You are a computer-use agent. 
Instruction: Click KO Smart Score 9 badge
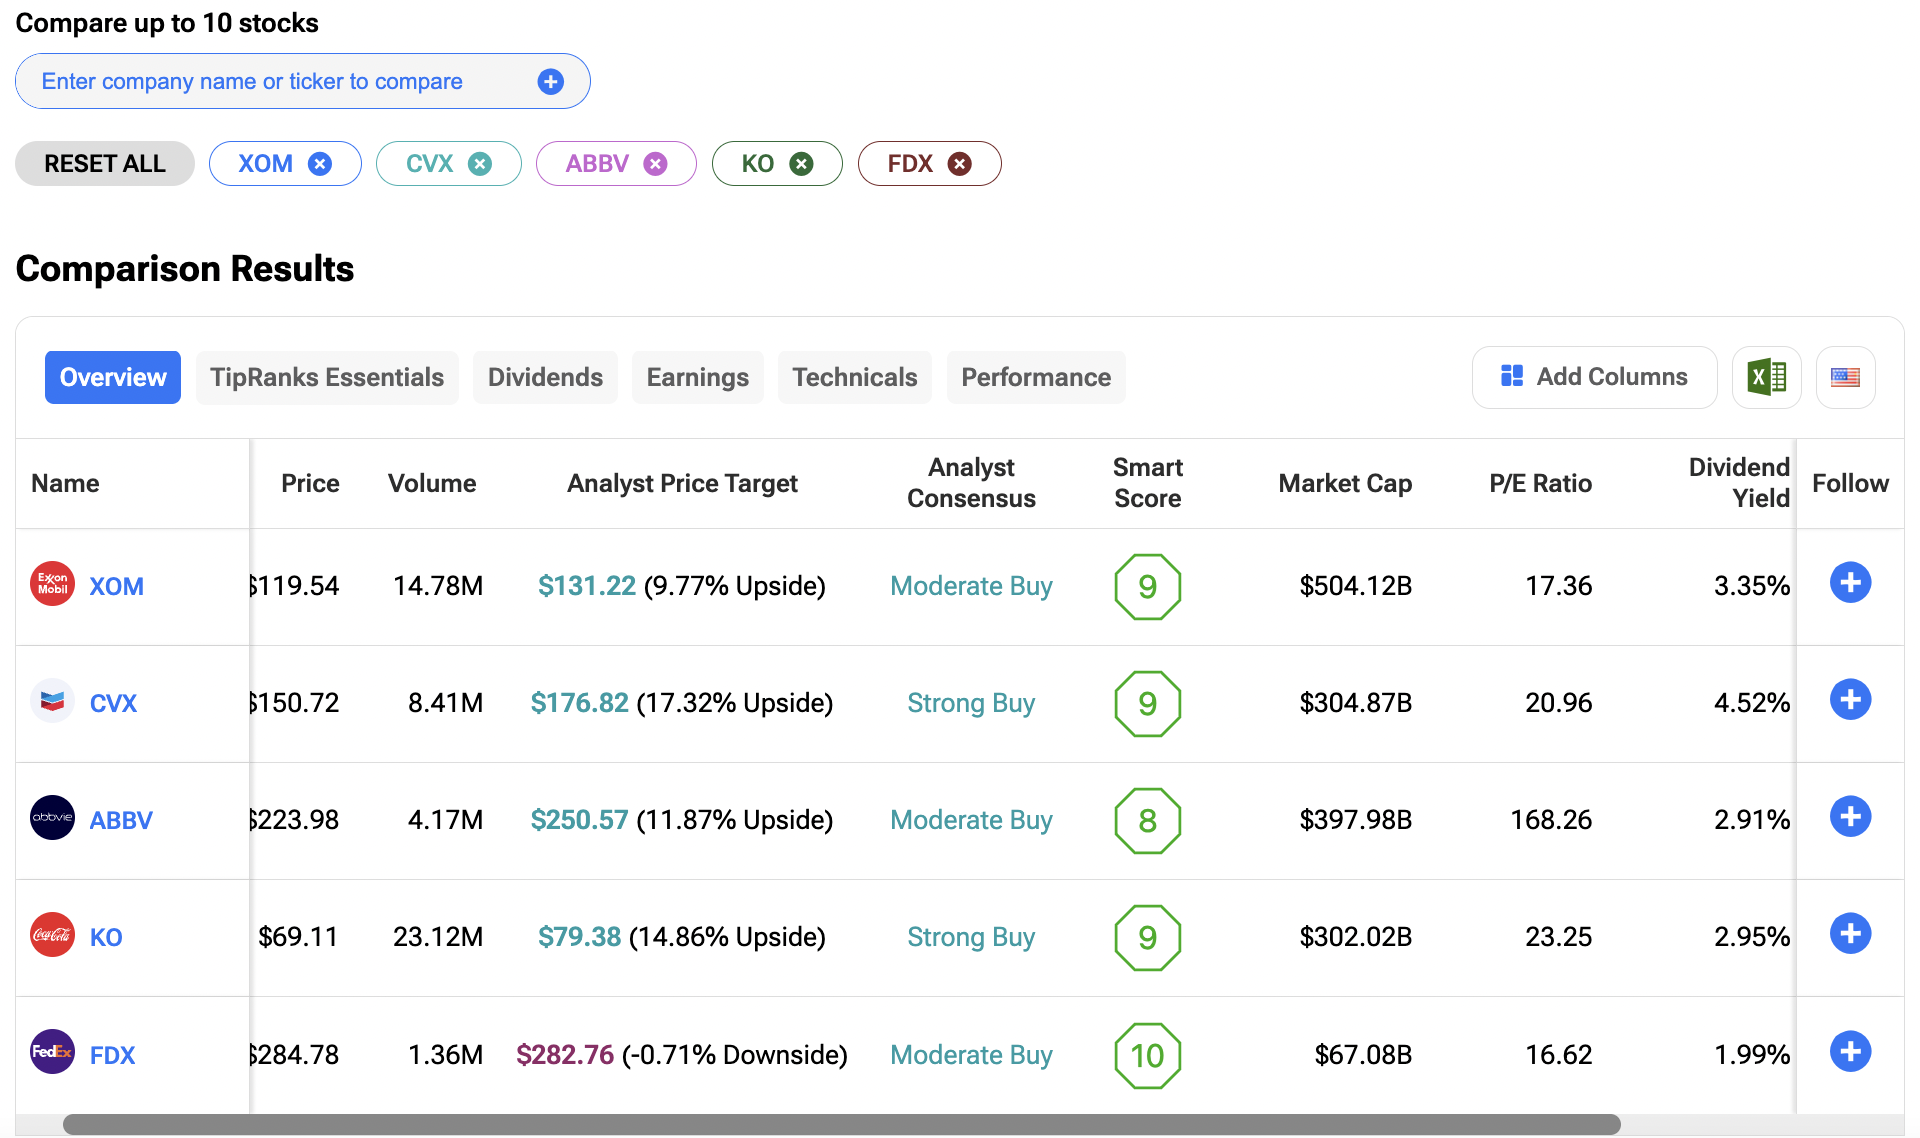coord(1148,938)
